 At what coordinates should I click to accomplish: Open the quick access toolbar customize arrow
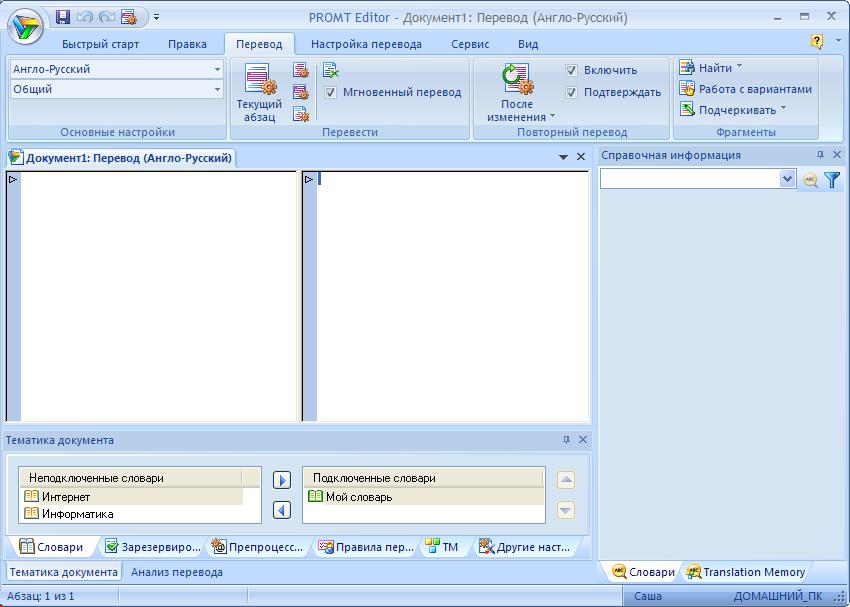tap(156, 17)
